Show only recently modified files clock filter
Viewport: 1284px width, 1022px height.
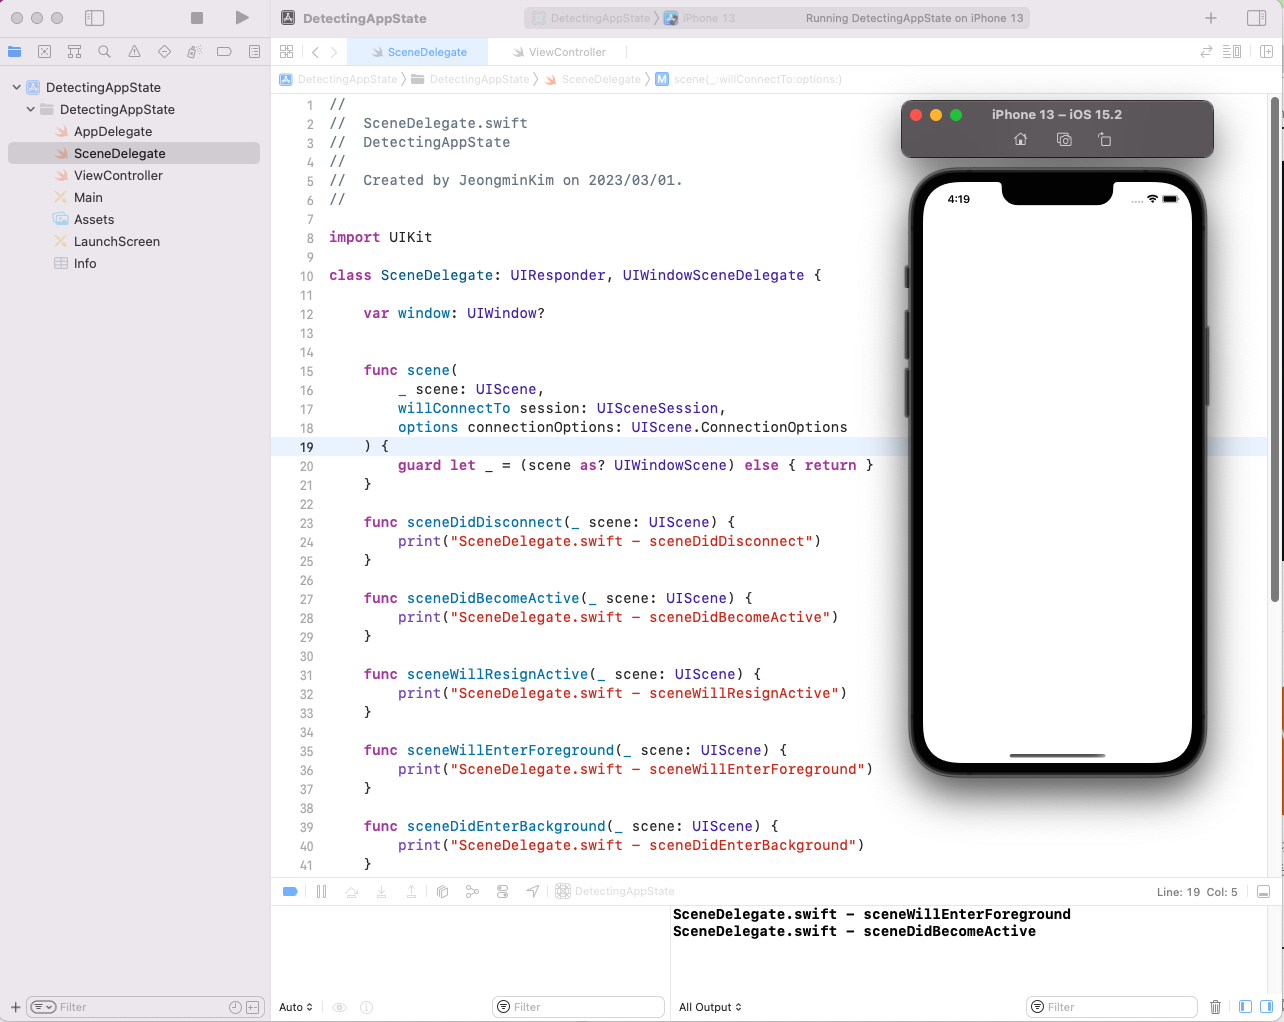pyautogui.click(x=235, y=1007)
